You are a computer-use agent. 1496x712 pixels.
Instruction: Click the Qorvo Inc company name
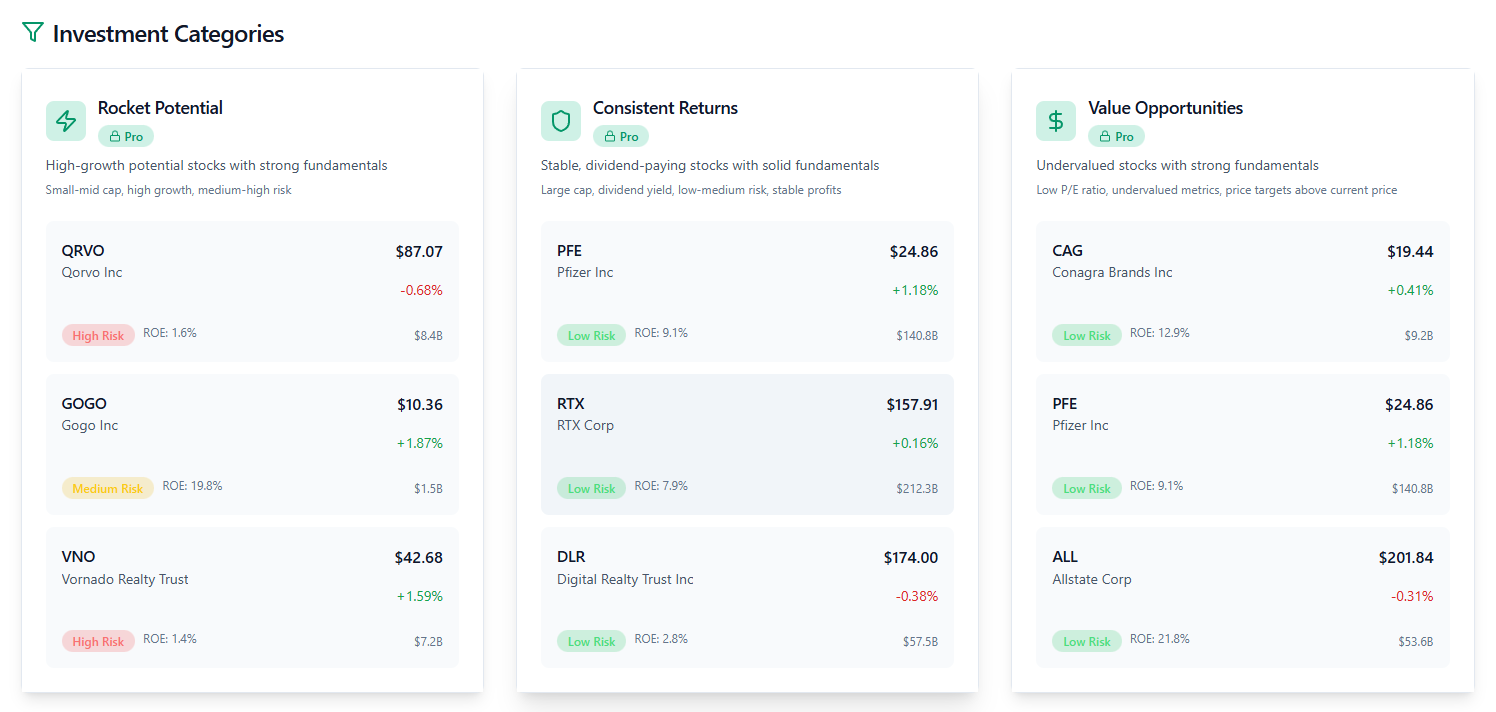pos(92,272)
